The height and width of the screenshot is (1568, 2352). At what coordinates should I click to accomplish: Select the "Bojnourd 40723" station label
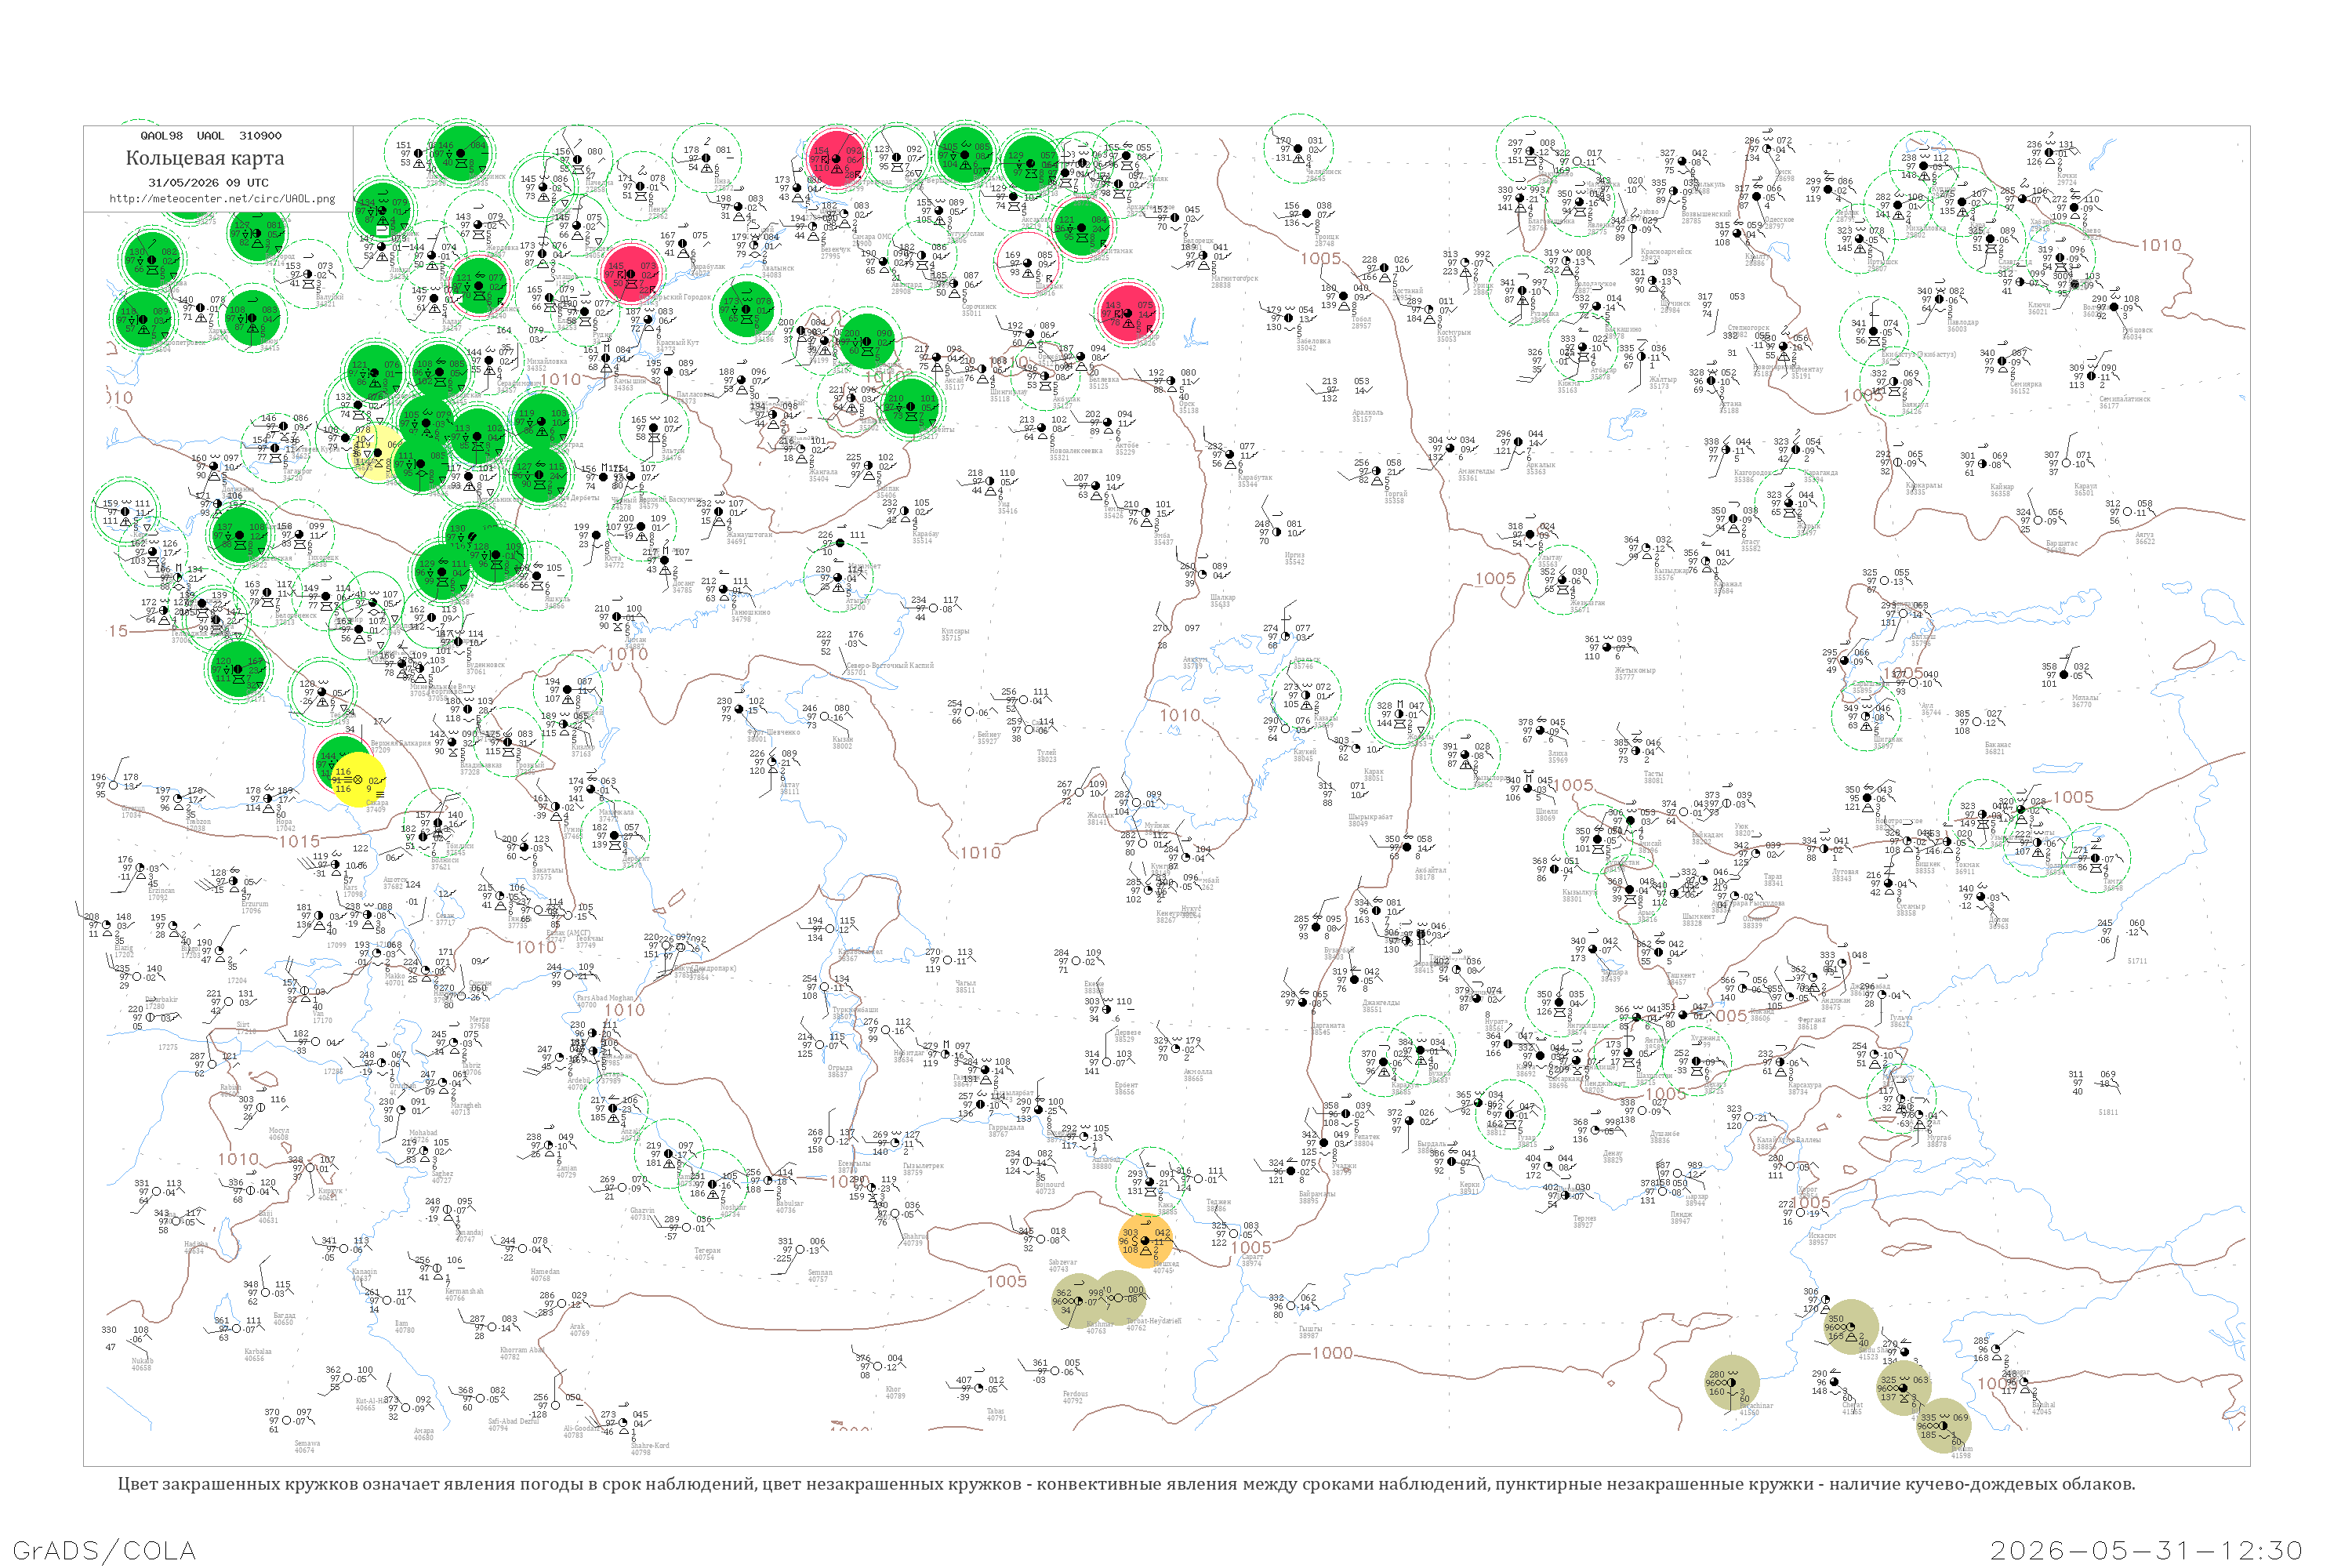[1049, 1187]
